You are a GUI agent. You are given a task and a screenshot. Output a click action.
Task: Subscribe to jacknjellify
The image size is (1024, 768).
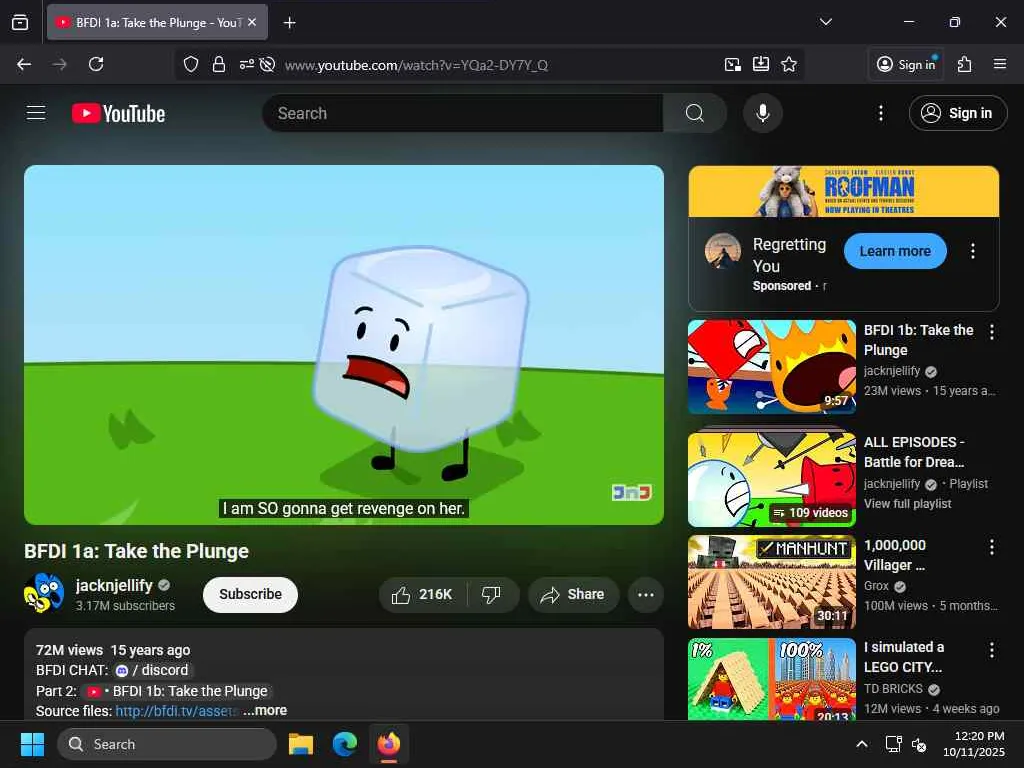(x=250, y=594)
